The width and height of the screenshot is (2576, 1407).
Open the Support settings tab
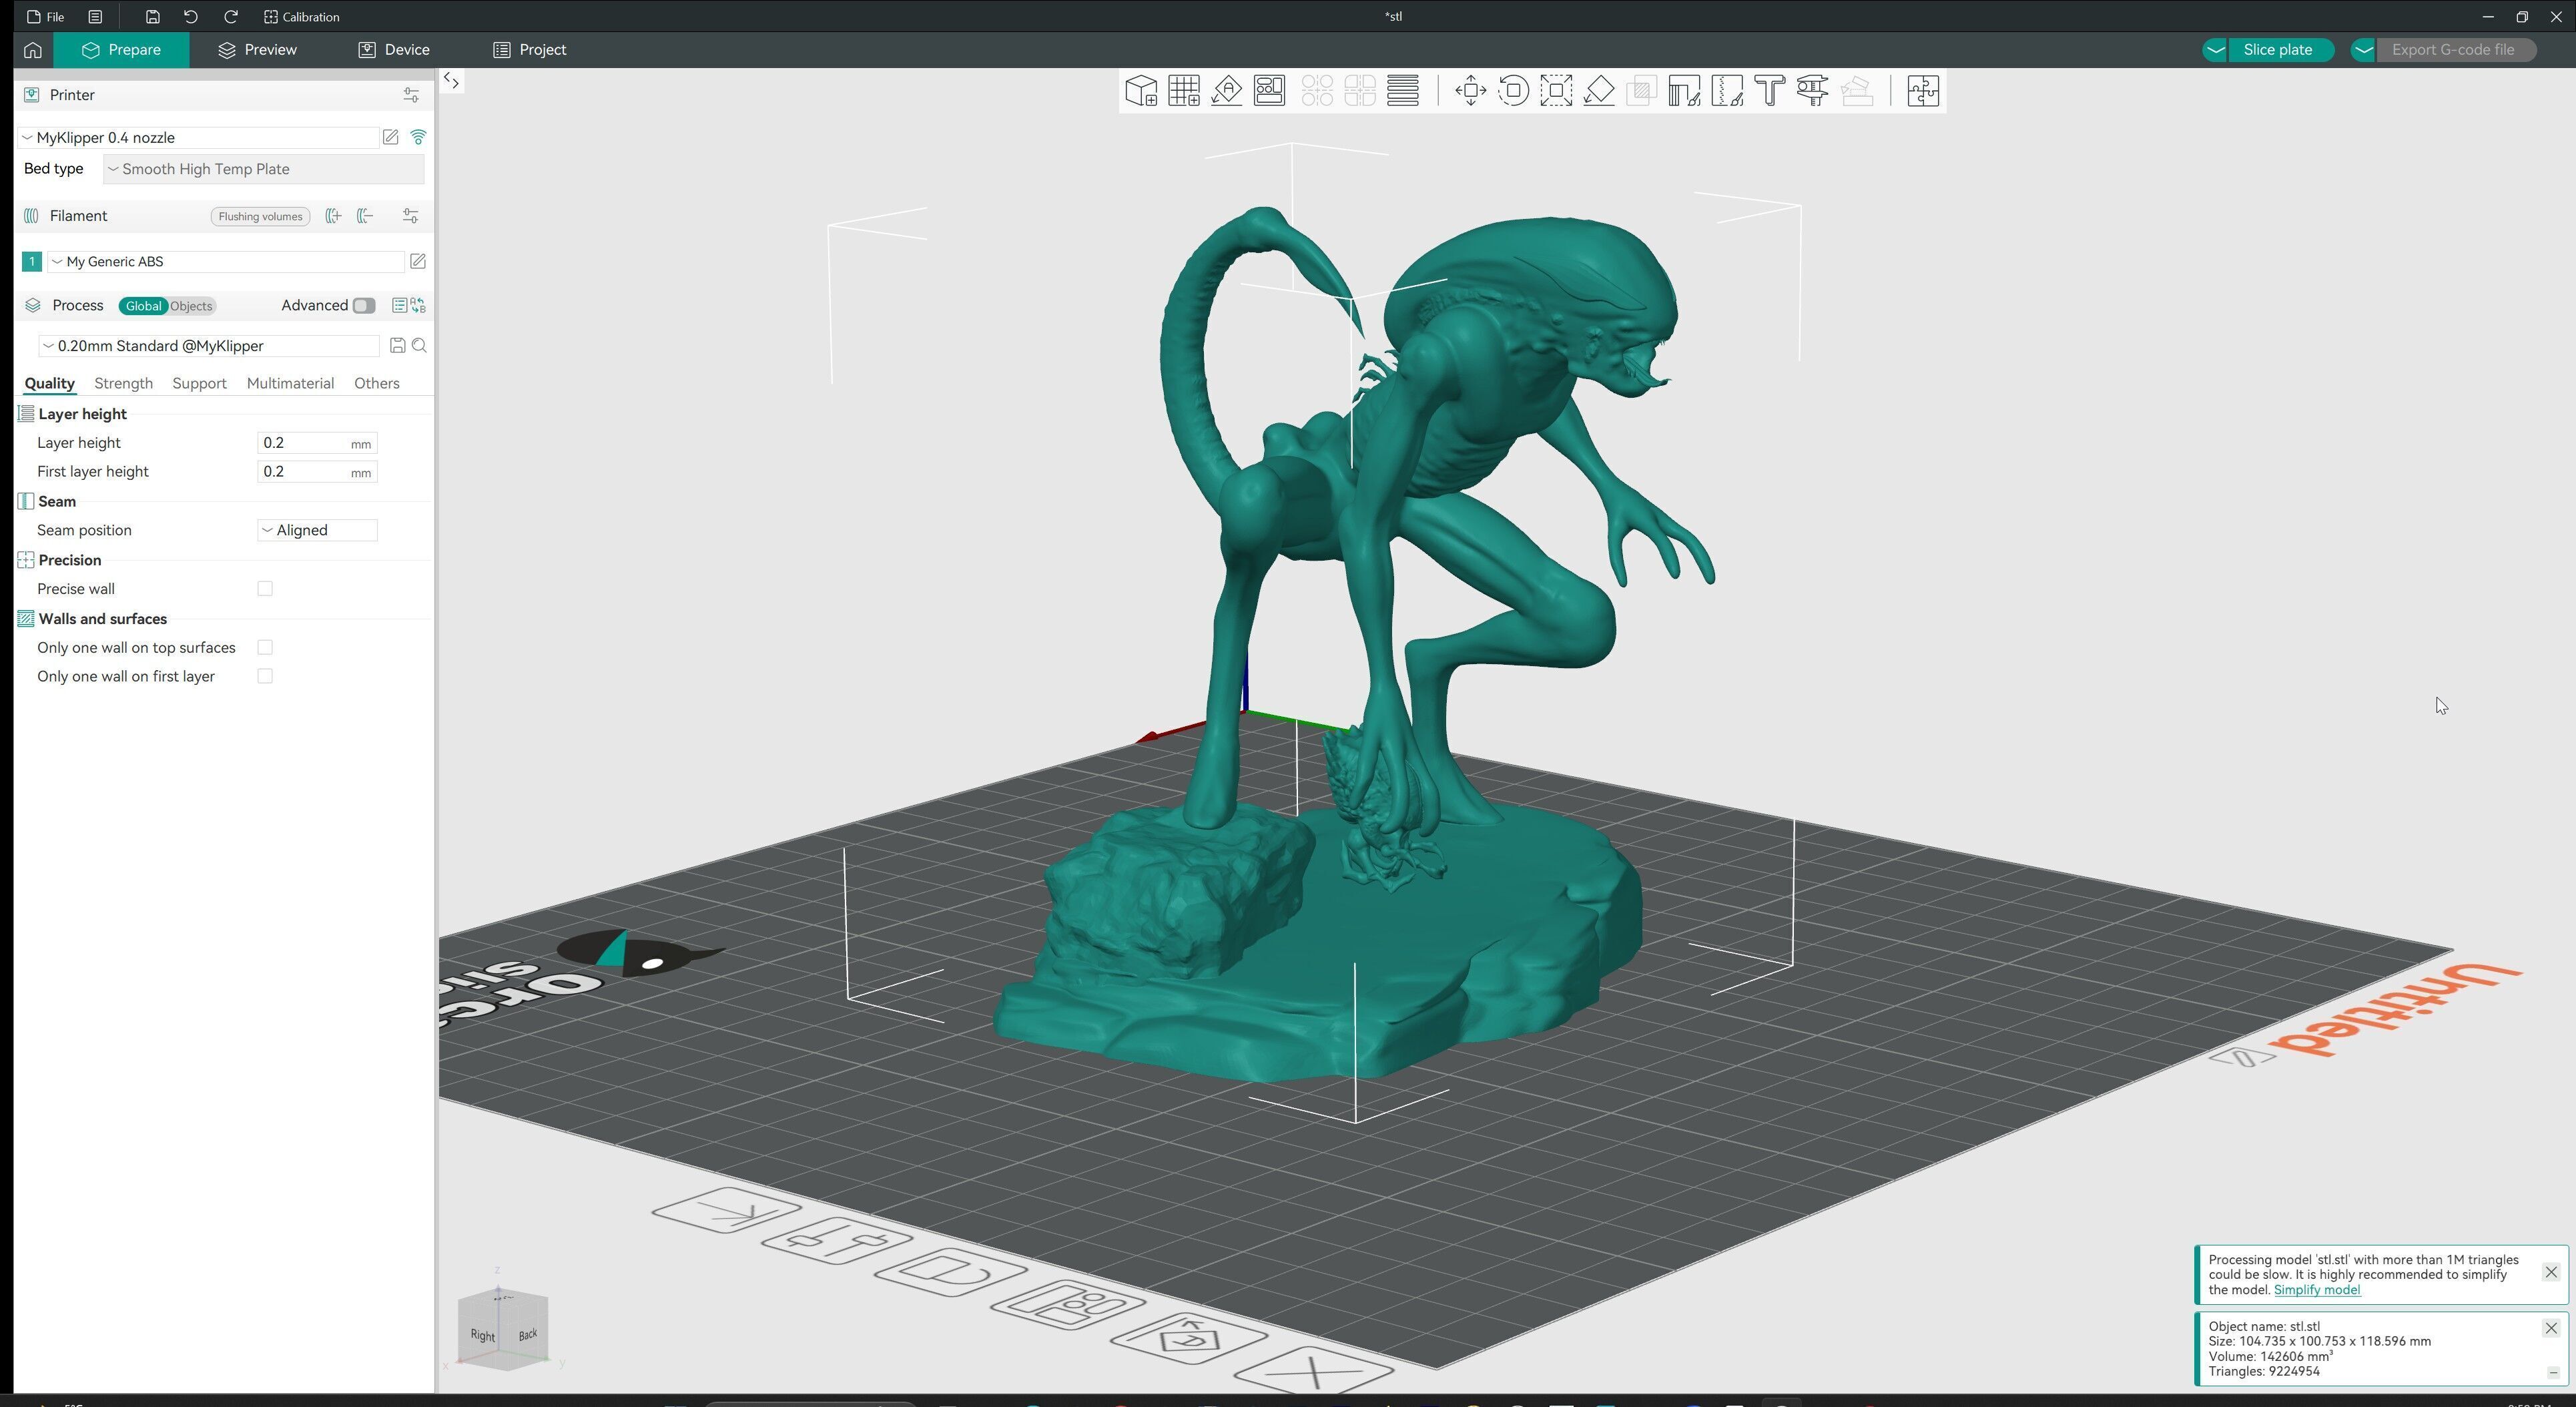coord(199,384)
